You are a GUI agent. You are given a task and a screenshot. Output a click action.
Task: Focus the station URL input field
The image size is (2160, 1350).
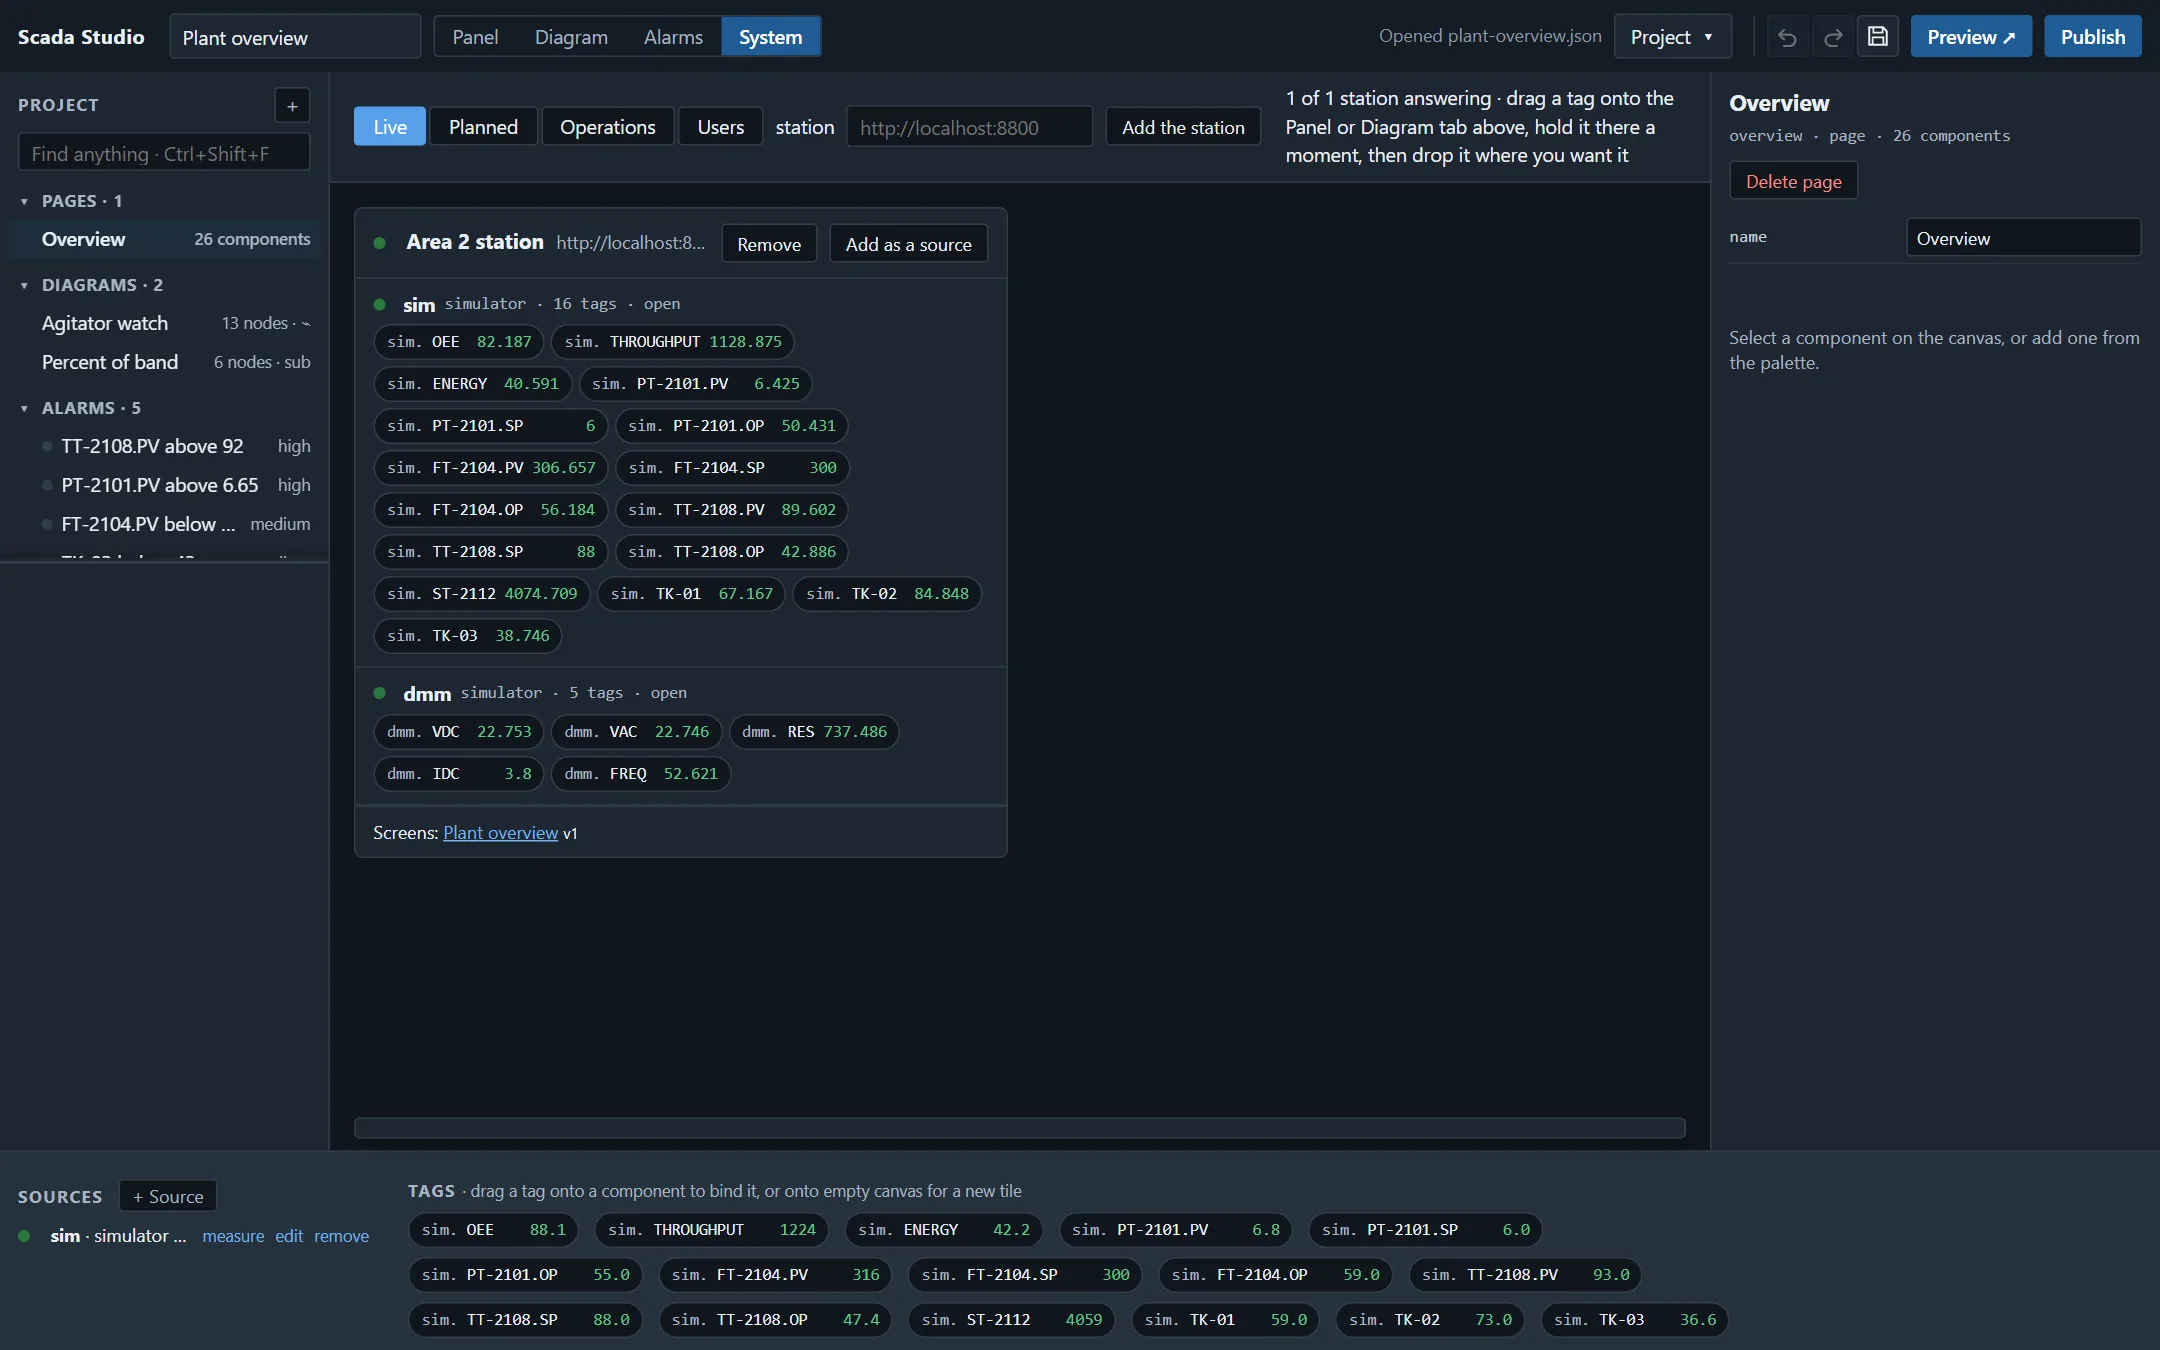969,127
